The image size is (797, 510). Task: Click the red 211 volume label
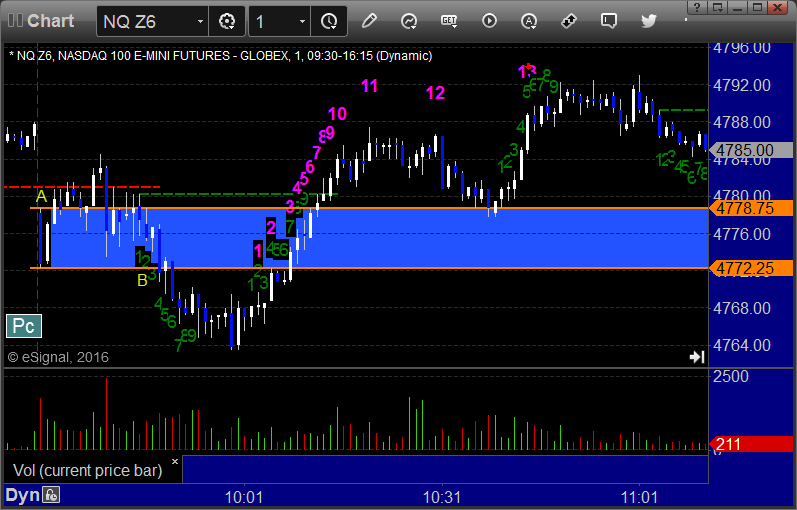pos(750,444)
